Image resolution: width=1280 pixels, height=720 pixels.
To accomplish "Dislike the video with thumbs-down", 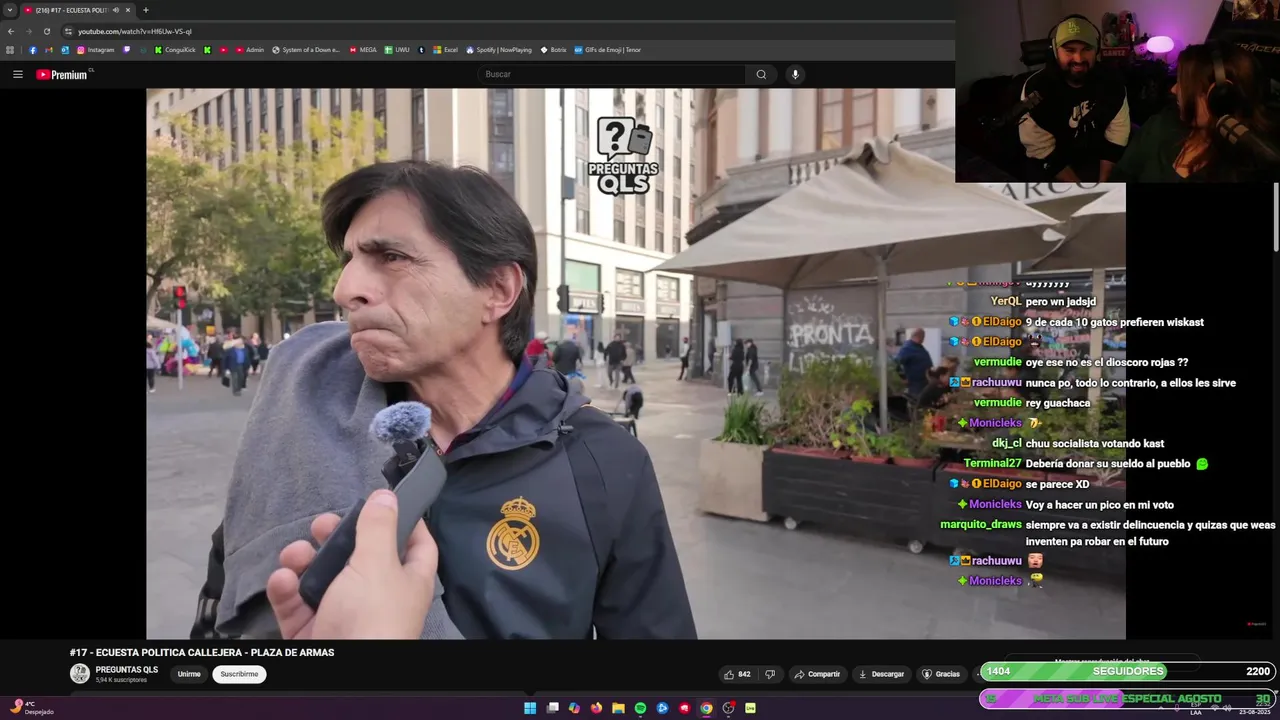I will (x=770, y=674).
